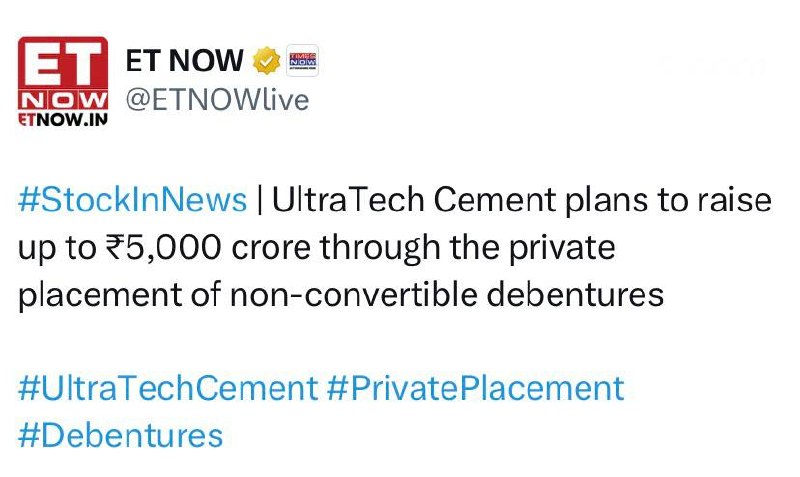Viewport: 800px width, 477px height.
Task: Click the gold verified checkmark badge
Action: pos(266,61)
